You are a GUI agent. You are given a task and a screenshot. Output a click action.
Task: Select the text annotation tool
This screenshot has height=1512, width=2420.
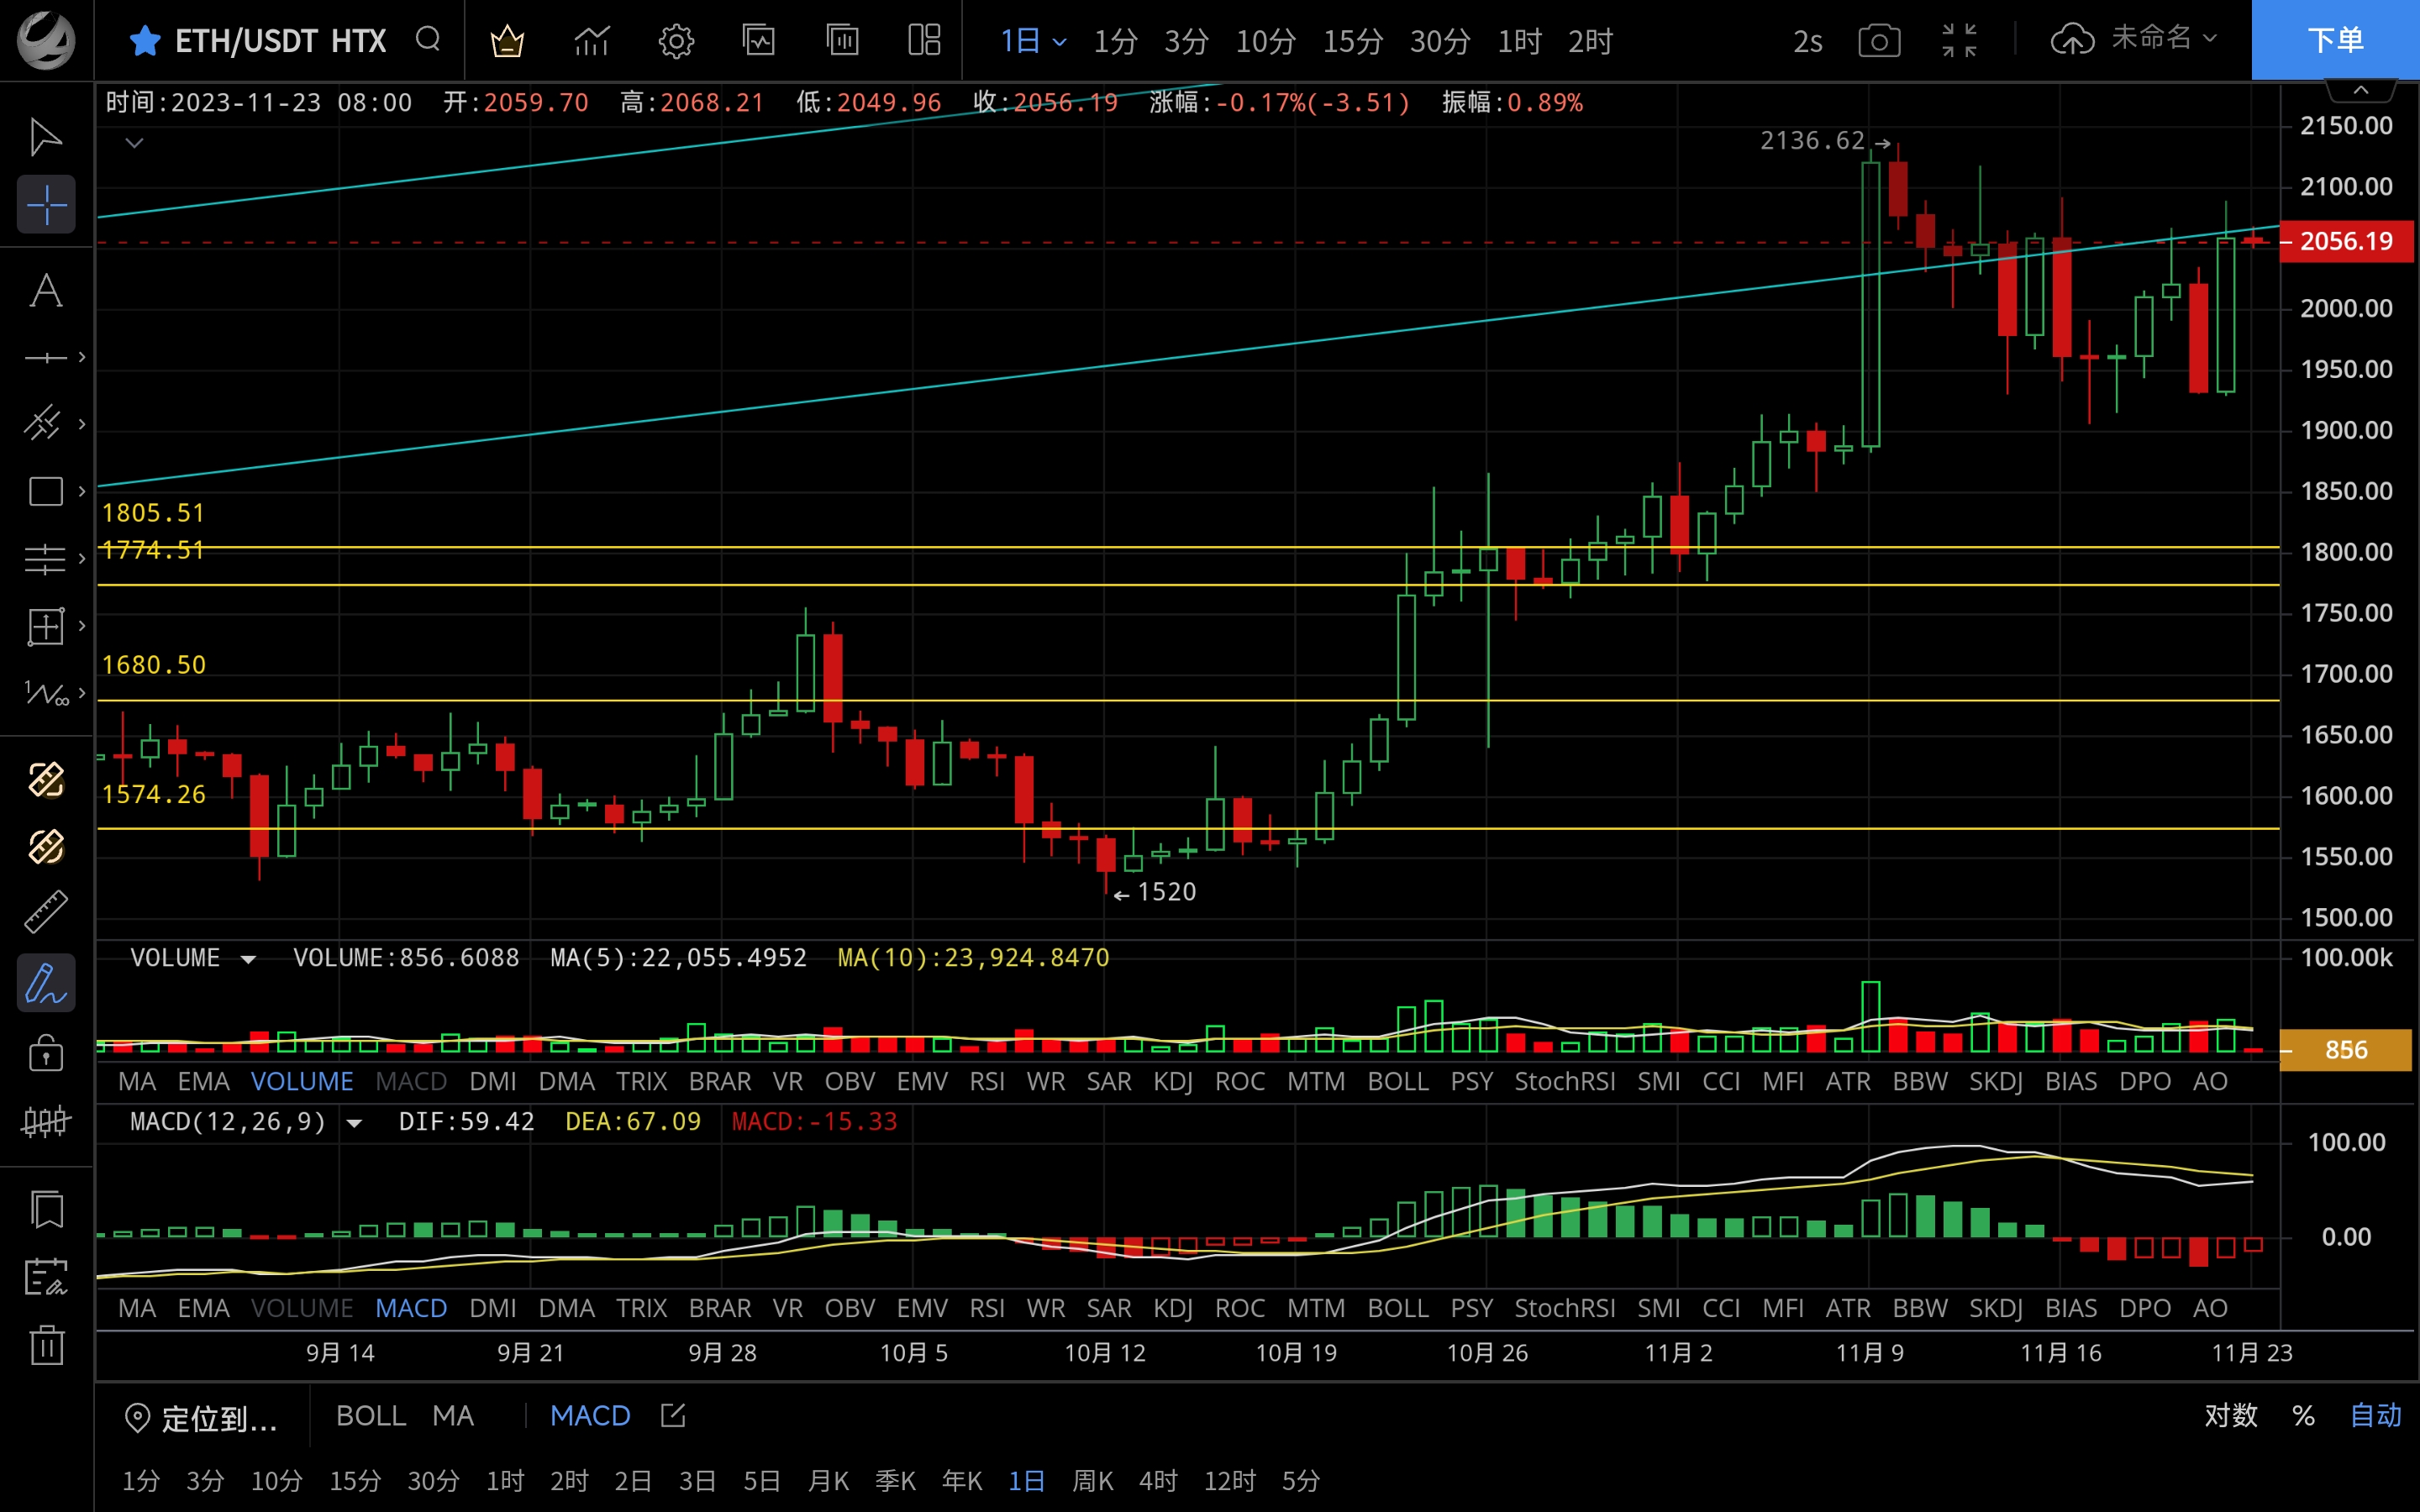pos(45,291)
